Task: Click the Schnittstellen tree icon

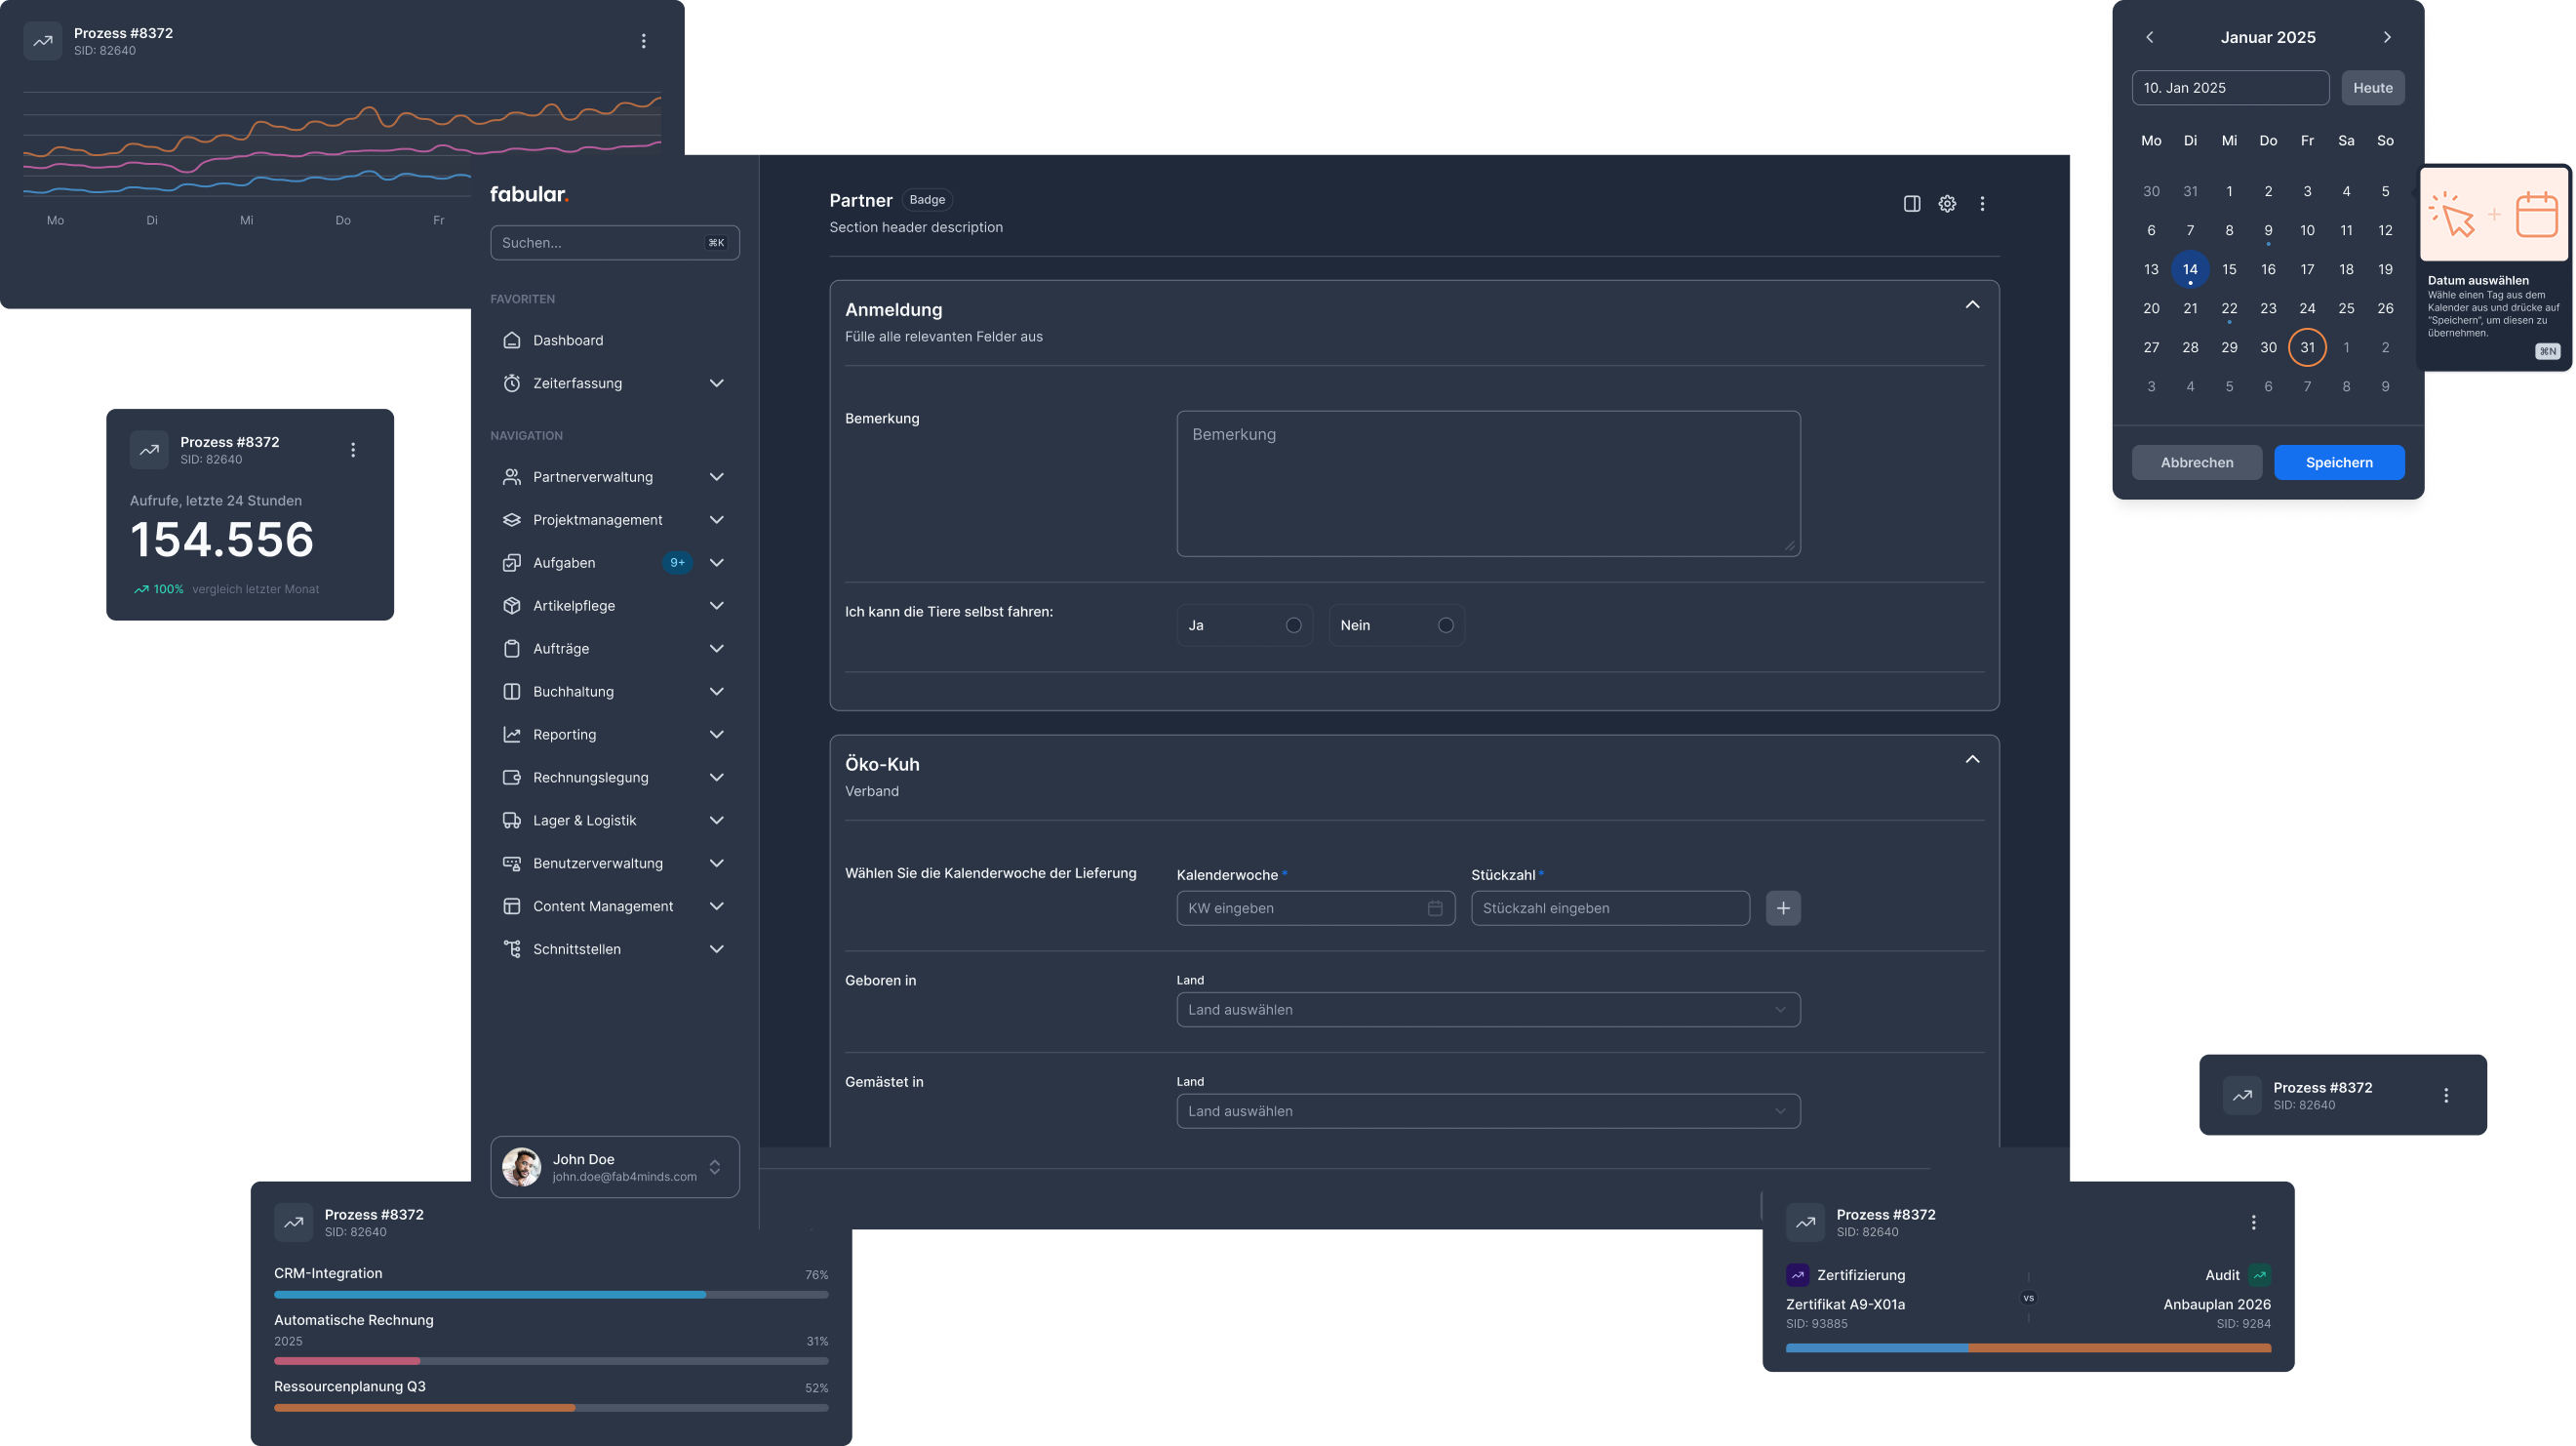Action: (x=511, y=949)
